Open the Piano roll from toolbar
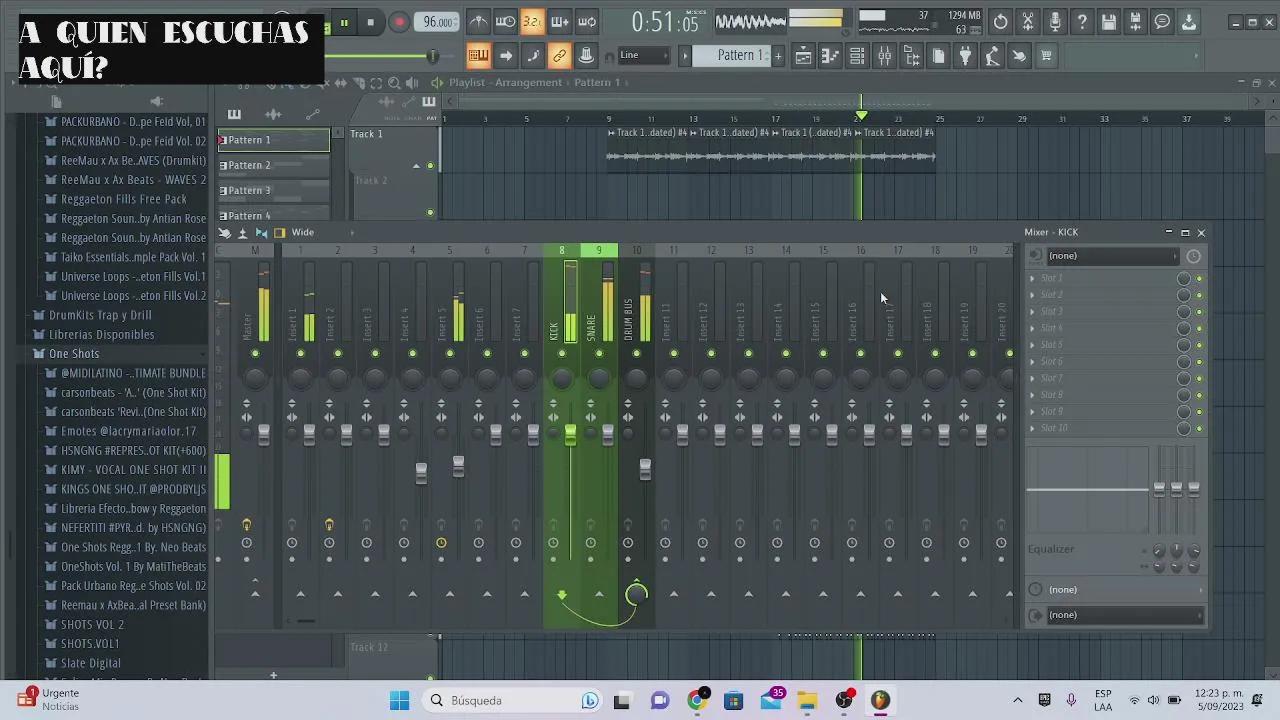This screenshot has width=1280, height=720. point(830,56)
